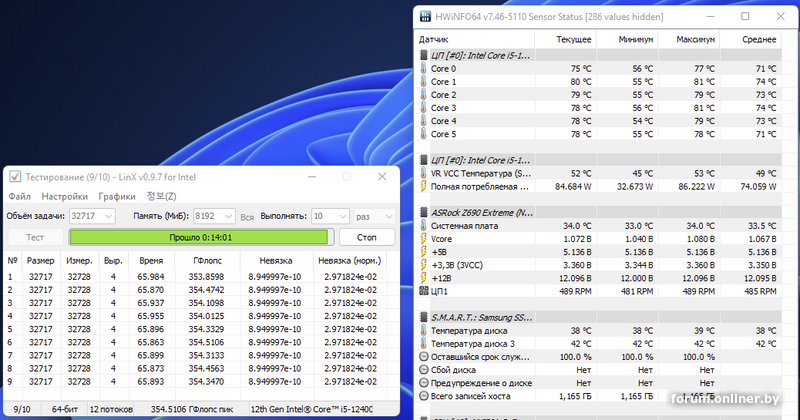800x420 pixels.
Task: Open the Файл menu in LinX
Action: 19,196
